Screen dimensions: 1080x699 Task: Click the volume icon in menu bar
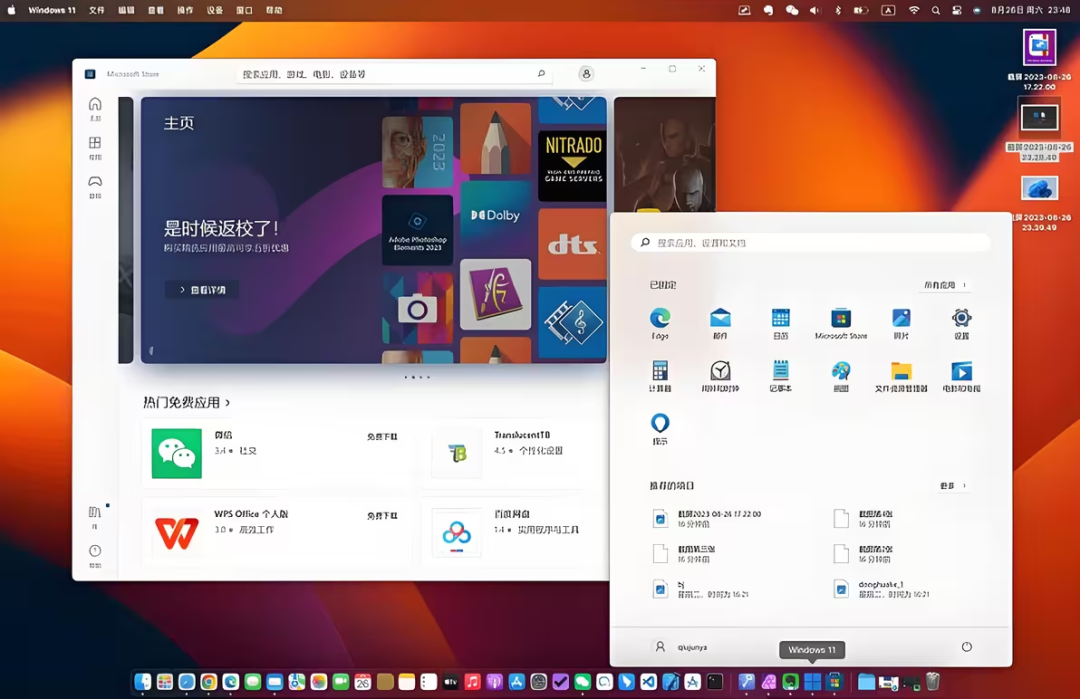pyautogui.click(x=815, y=10)
